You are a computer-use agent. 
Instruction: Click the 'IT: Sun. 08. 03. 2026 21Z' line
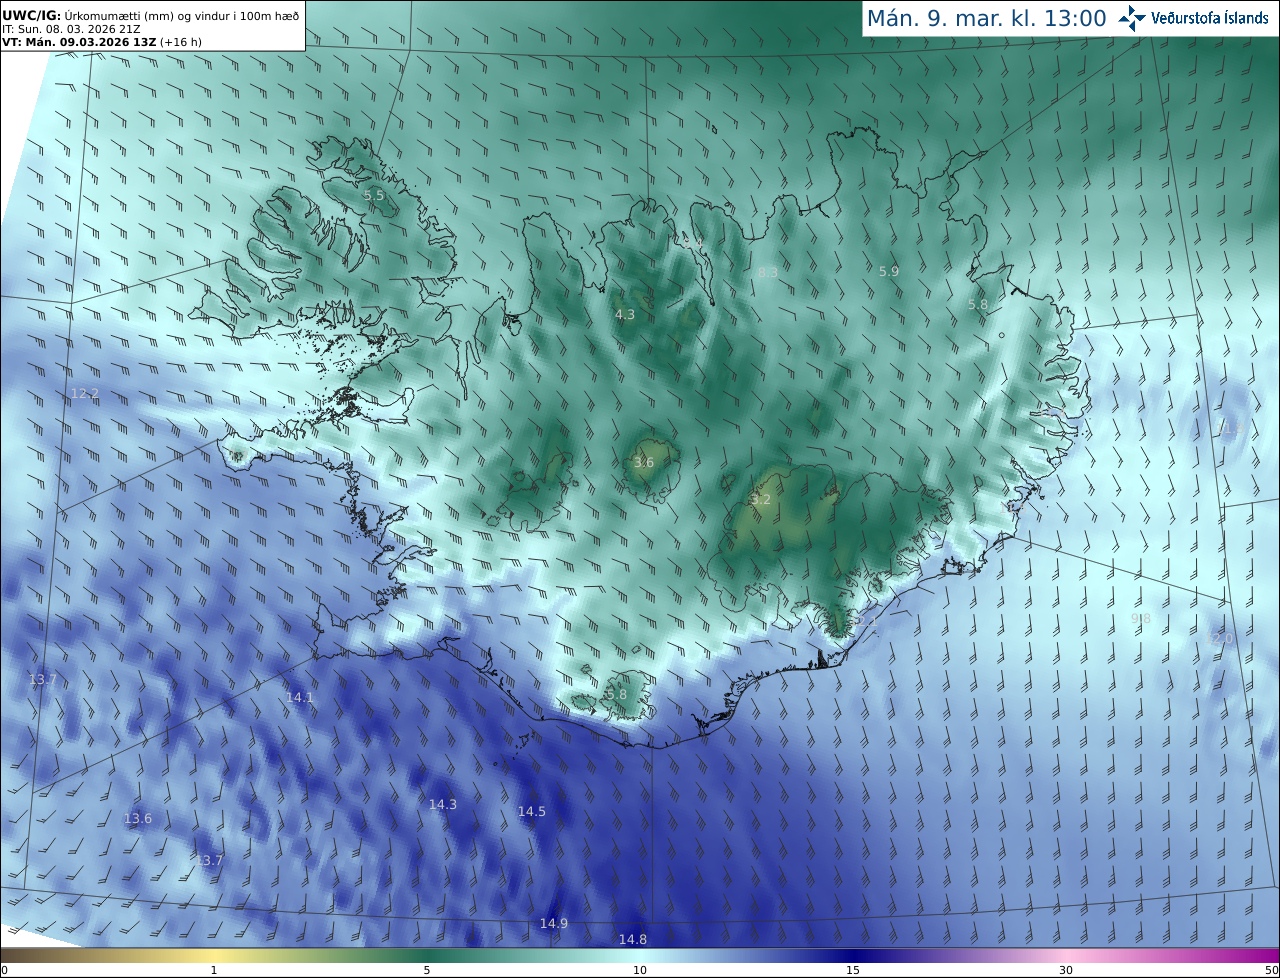71,28
